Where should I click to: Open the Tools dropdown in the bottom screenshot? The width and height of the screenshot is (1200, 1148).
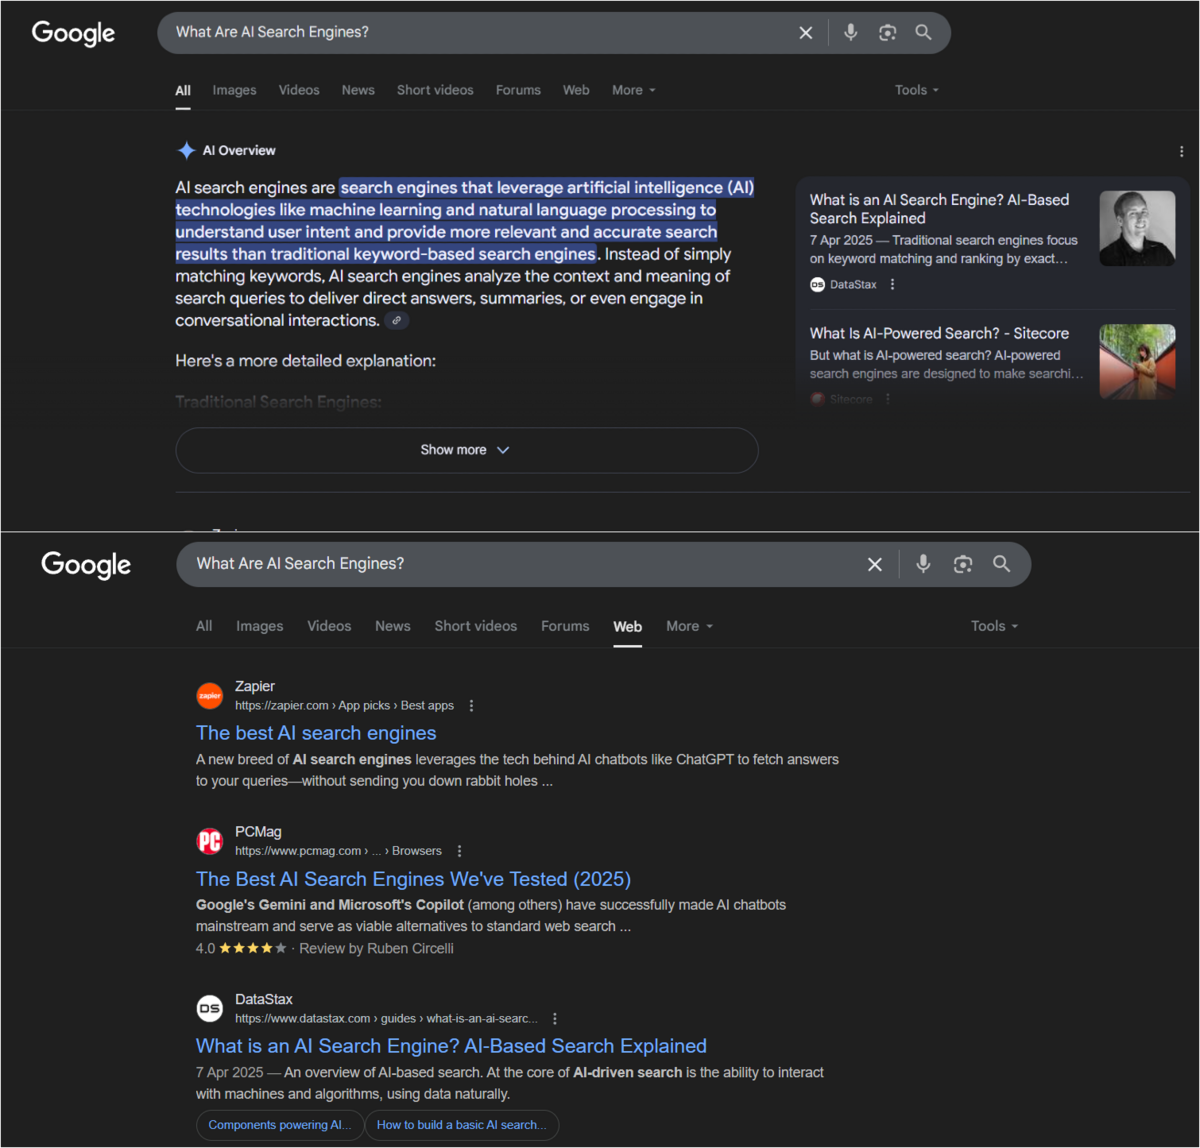coord(995,626)
